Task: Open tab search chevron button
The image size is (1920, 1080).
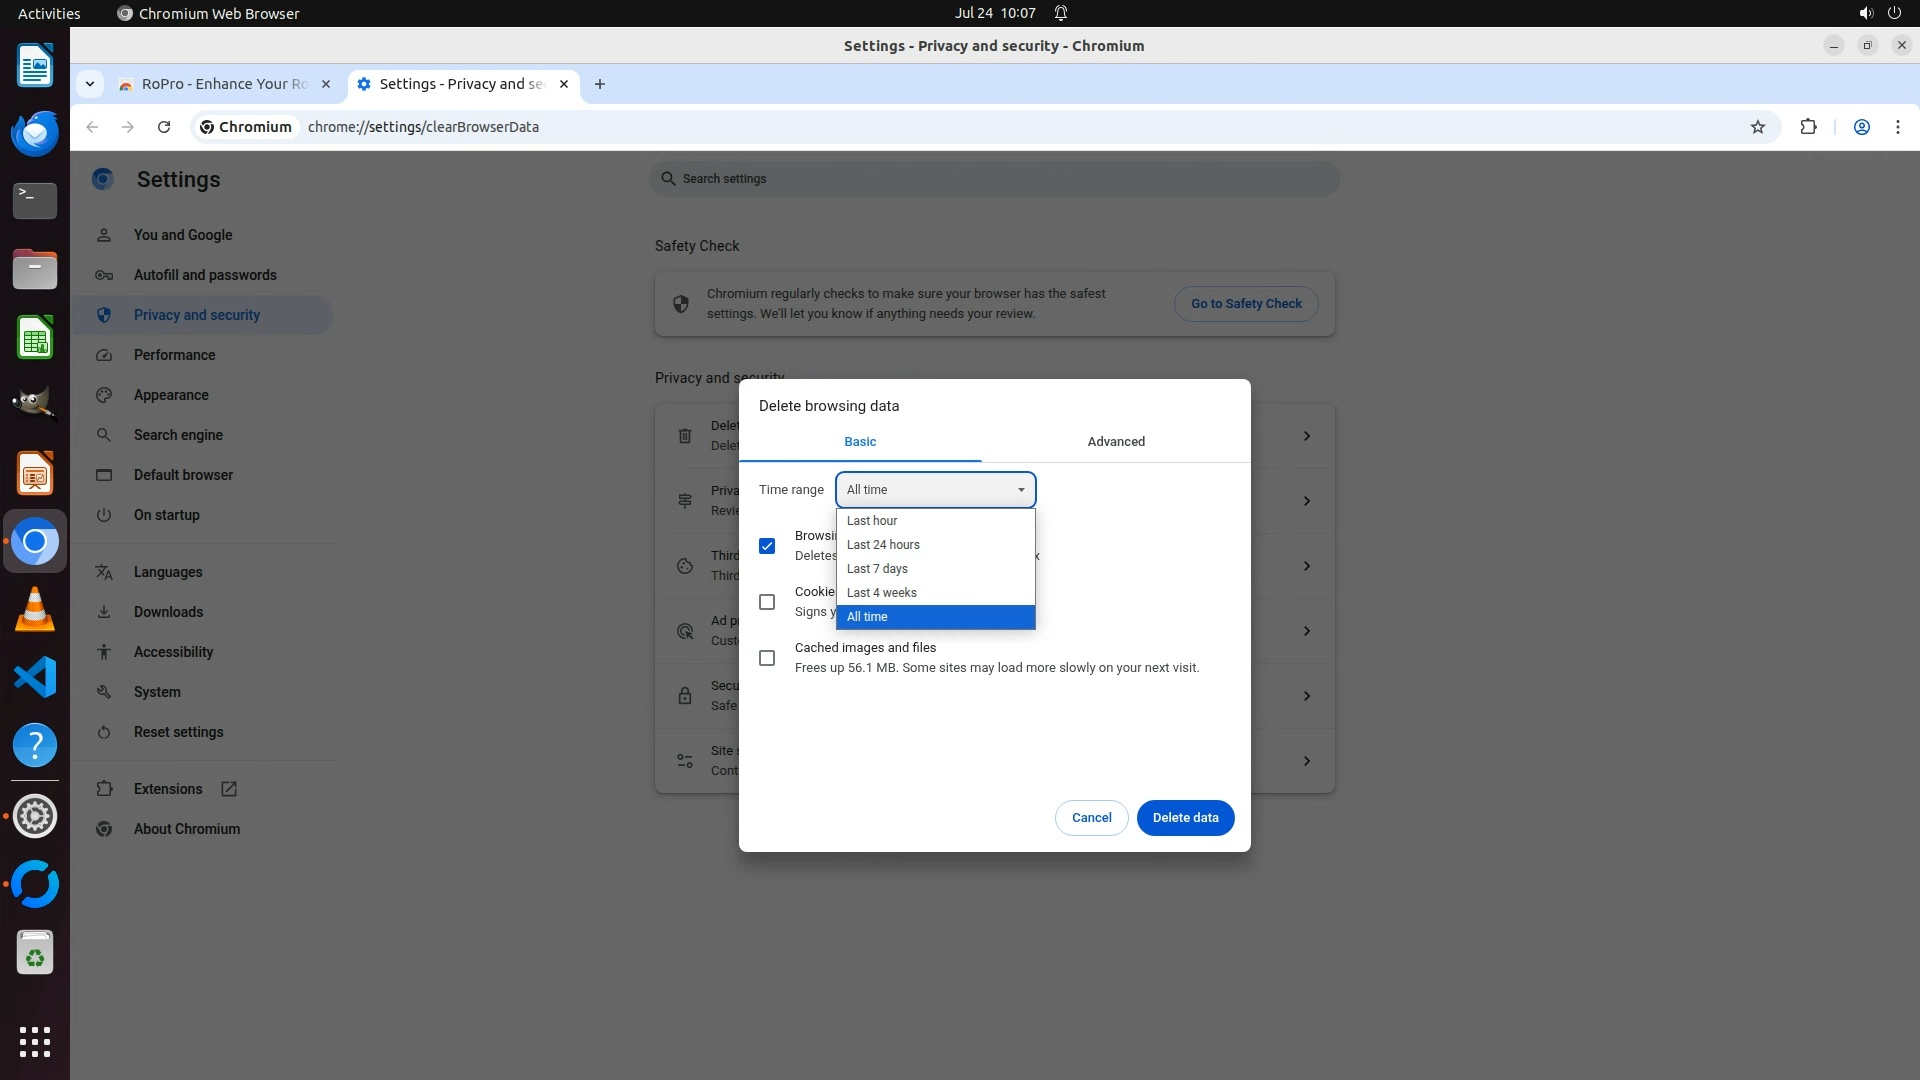Action: [90, 84]
